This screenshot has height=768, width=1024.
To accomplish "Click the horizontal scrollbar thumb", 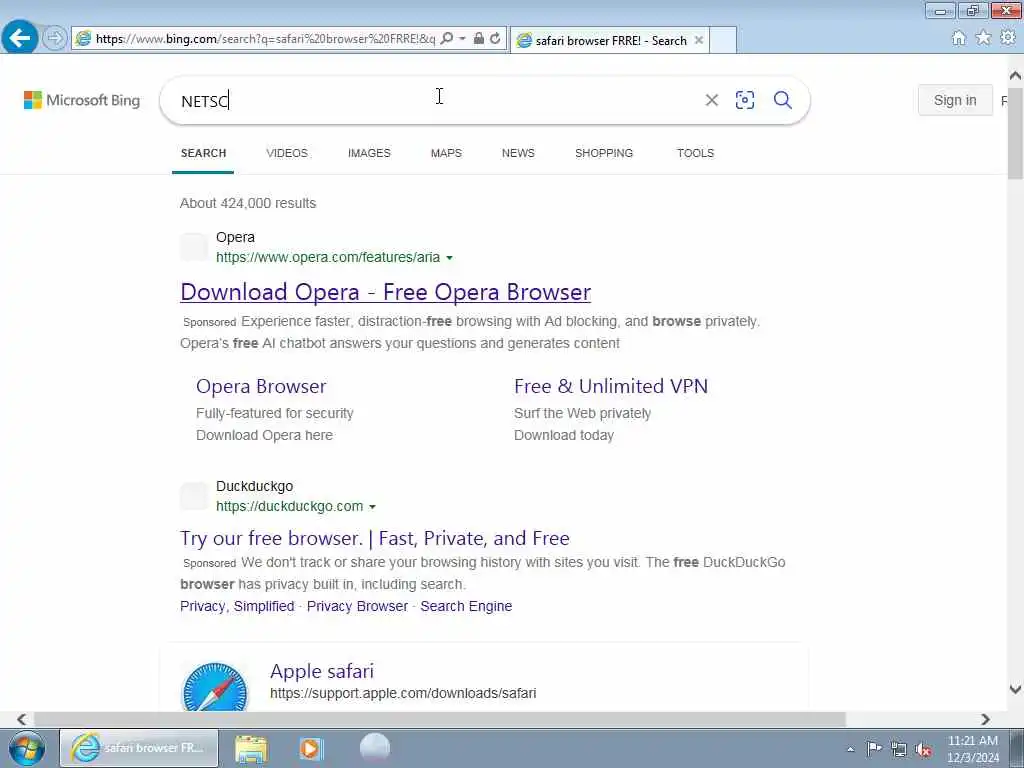I will tap(440, 719).
